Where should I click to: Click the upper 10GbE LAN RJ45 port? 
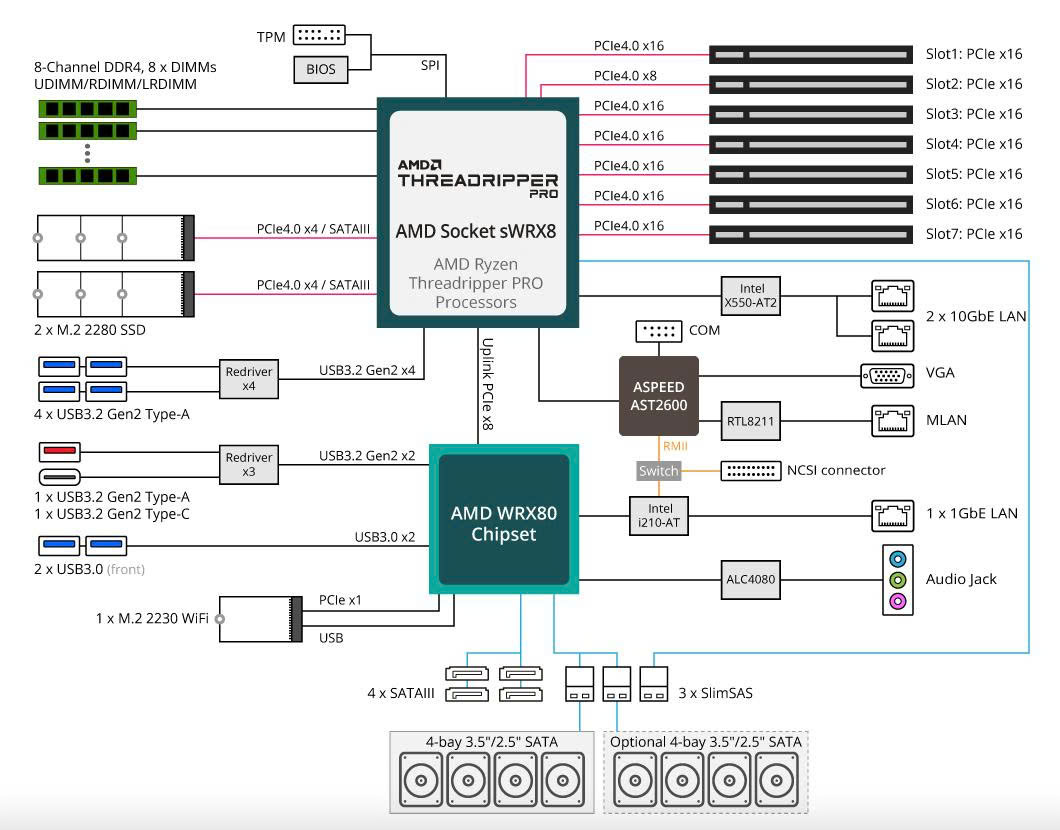coord(892,296)
